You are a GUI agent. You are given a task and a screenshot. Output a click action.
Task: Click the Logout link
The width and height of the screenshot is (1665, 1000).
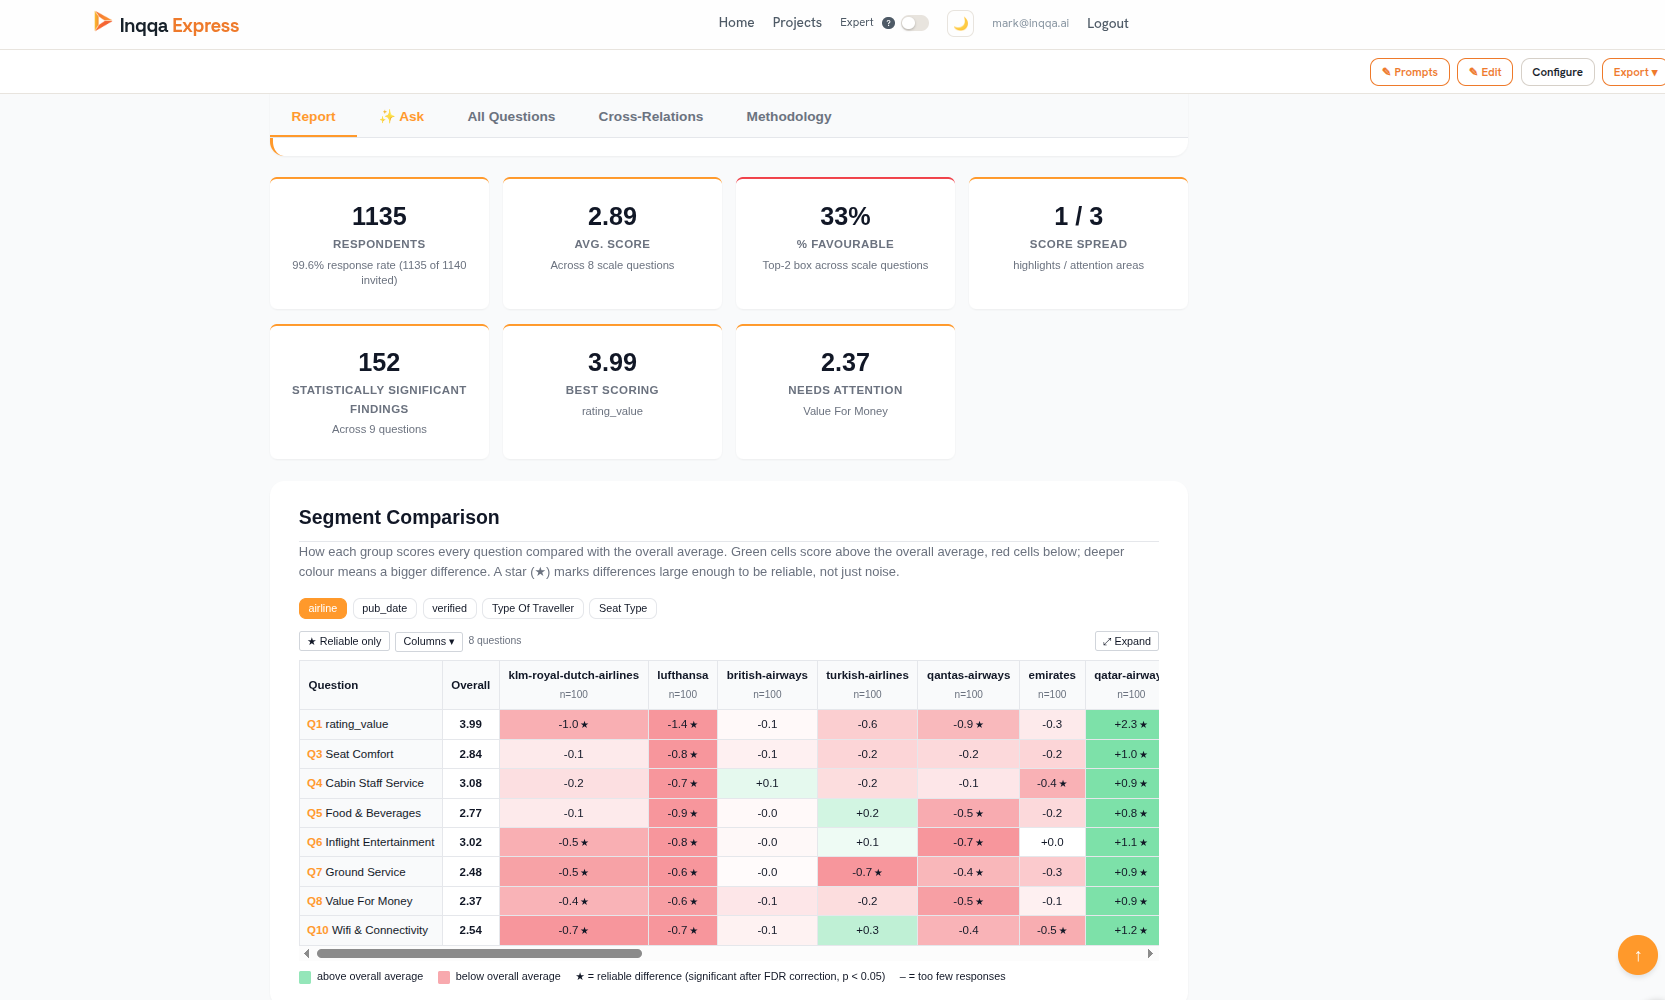tap(1107, 24)
